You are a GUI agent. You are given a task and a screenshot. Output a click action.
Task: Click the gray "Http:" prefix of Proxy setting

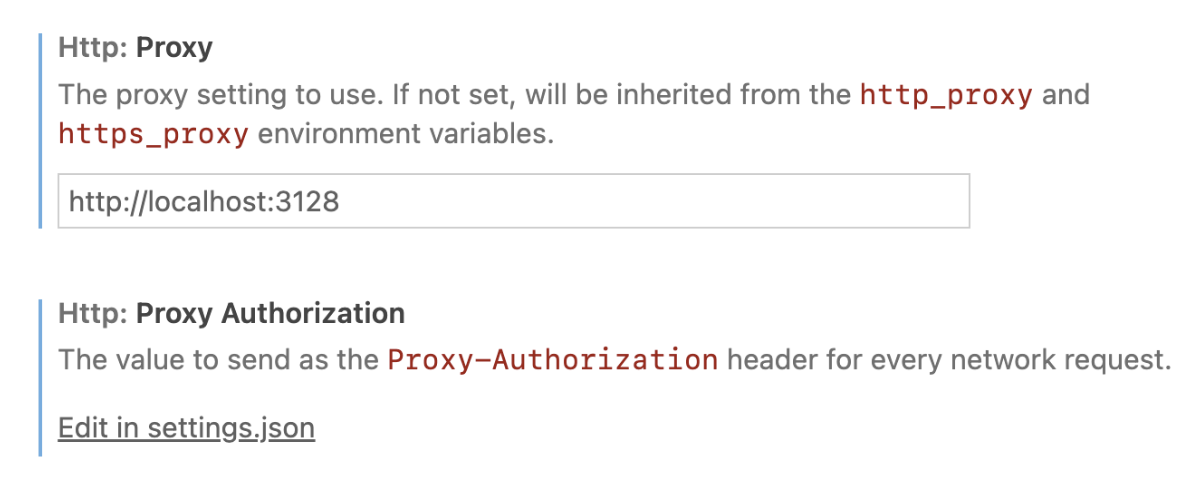pyautogui.click(x=93, y=48)
